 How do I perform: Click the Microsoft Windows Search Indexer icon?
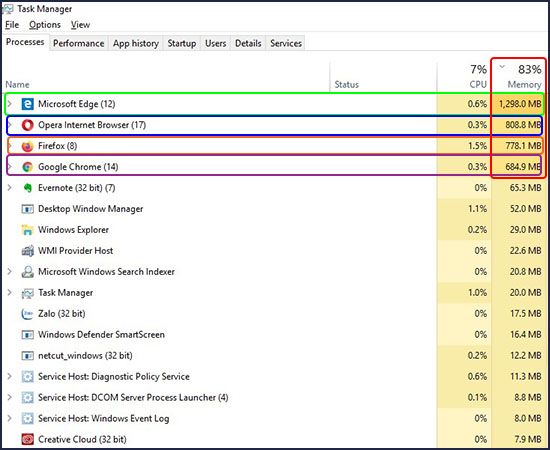pos(27,272)
